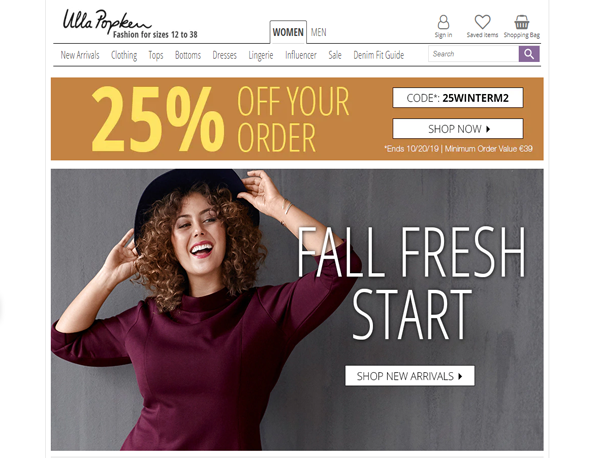Select Bottoms in navigation bar
The width and height of the screenshot is (600, 458).
188,55
